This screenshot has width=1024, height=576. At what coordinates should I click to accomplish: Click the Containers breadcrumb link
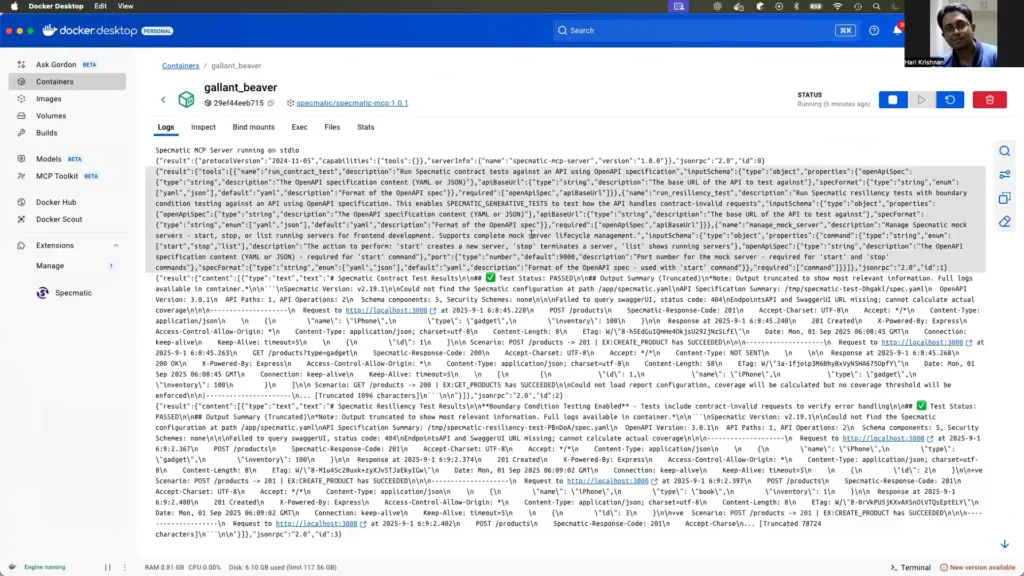[180, 66]
